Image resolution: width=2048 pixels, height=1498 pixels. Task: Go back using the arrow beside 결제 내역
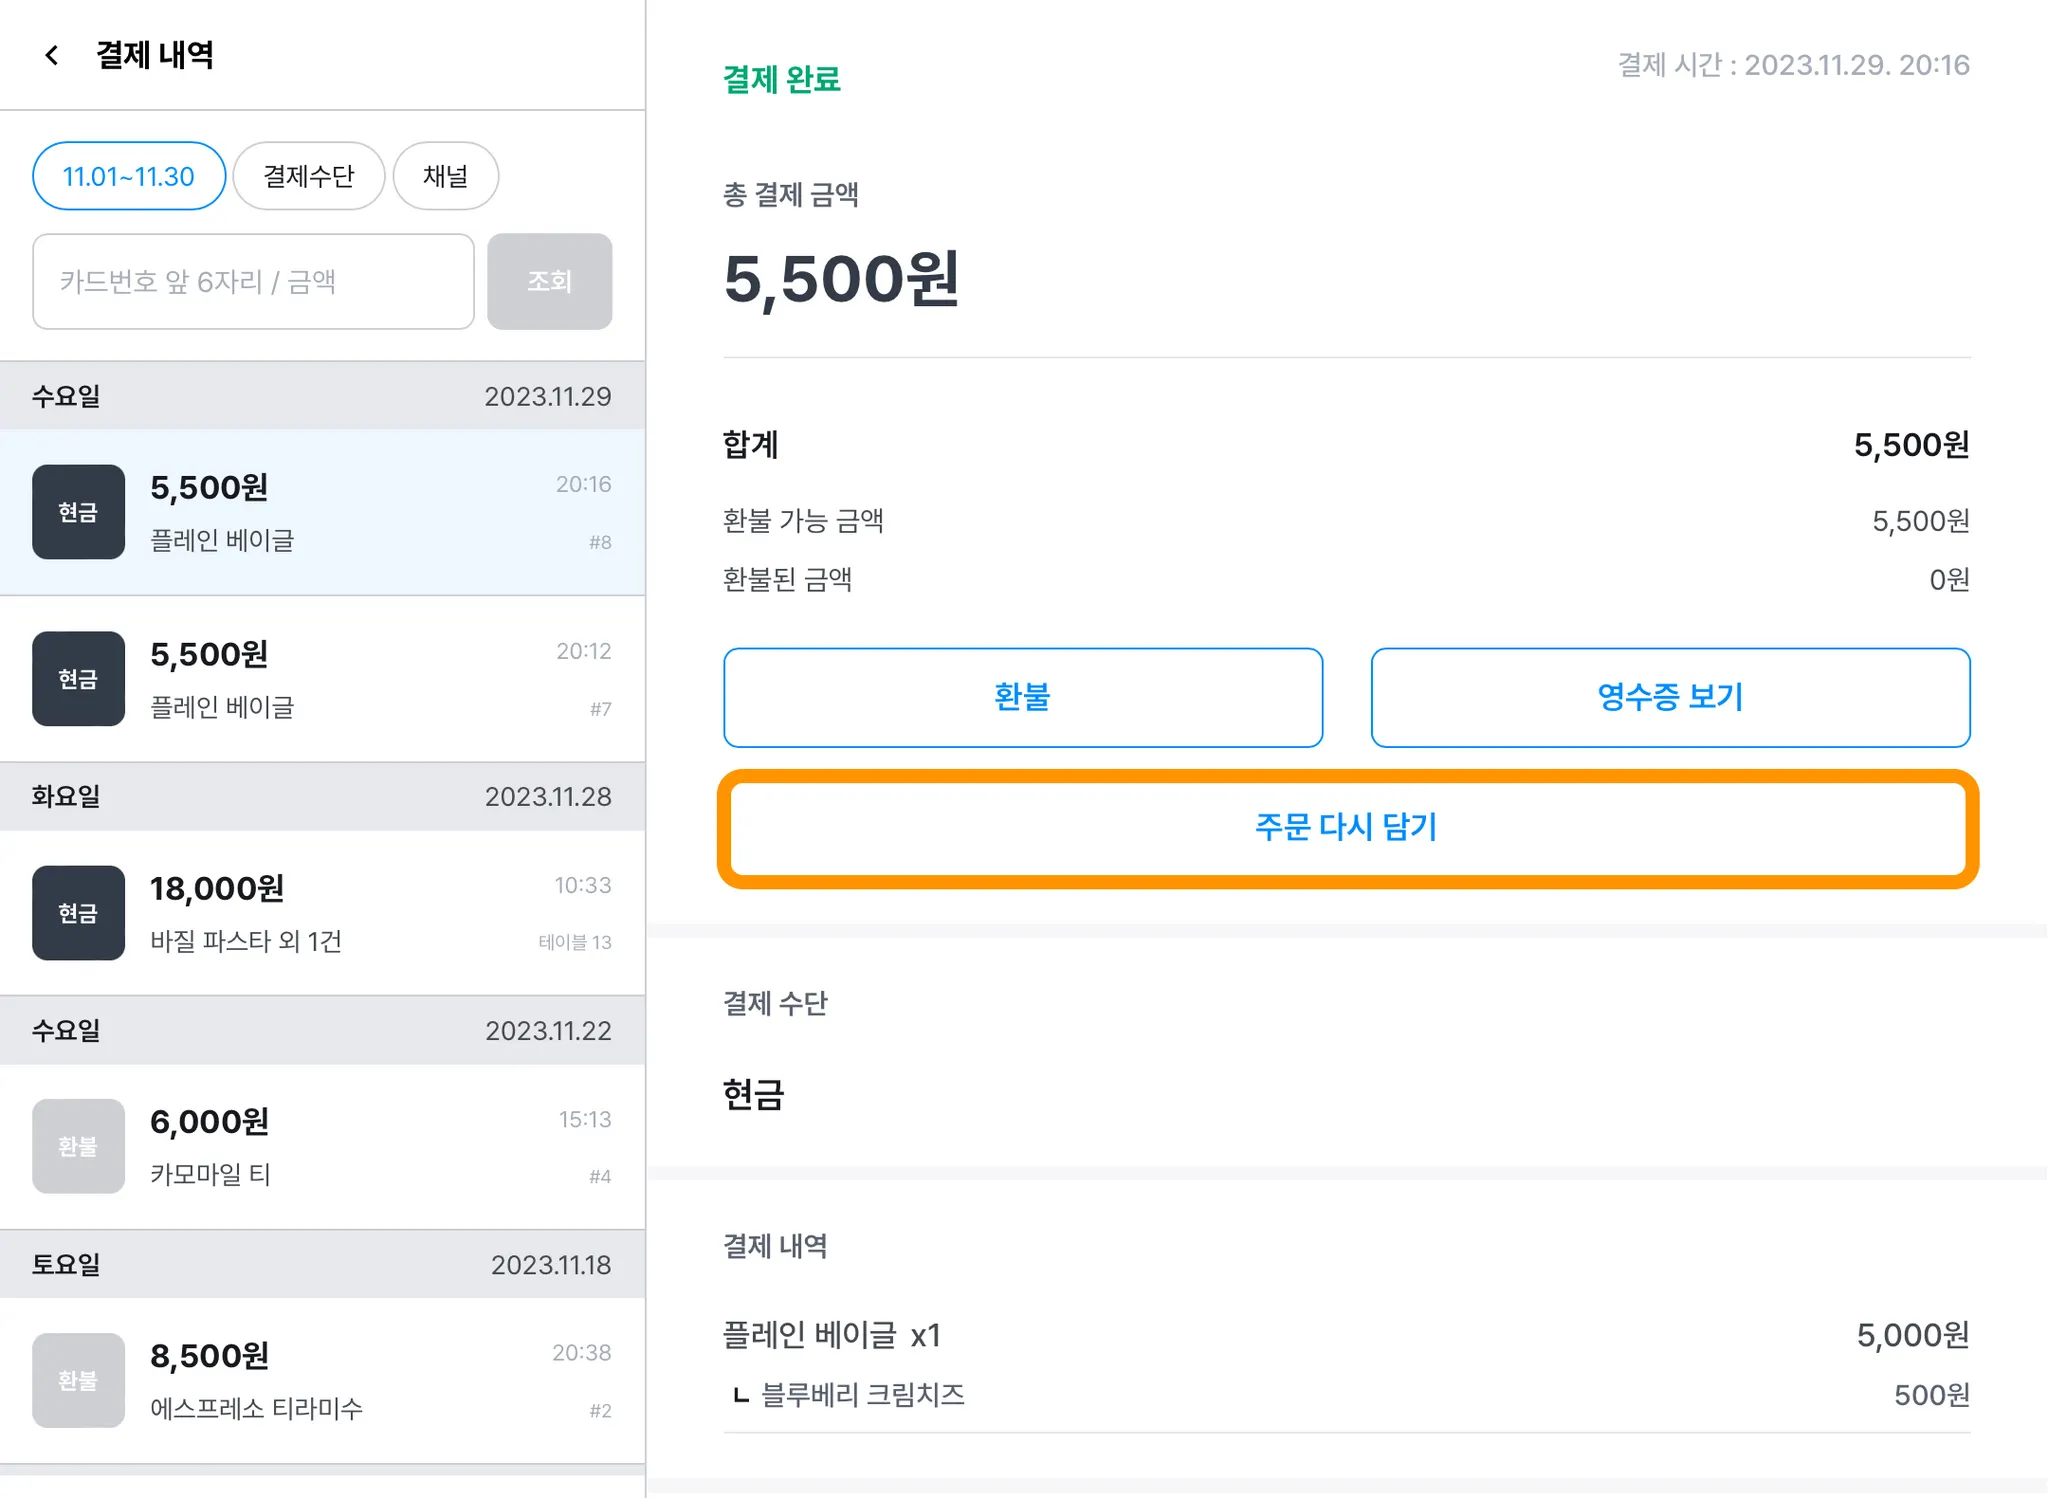tap(52, 55)
